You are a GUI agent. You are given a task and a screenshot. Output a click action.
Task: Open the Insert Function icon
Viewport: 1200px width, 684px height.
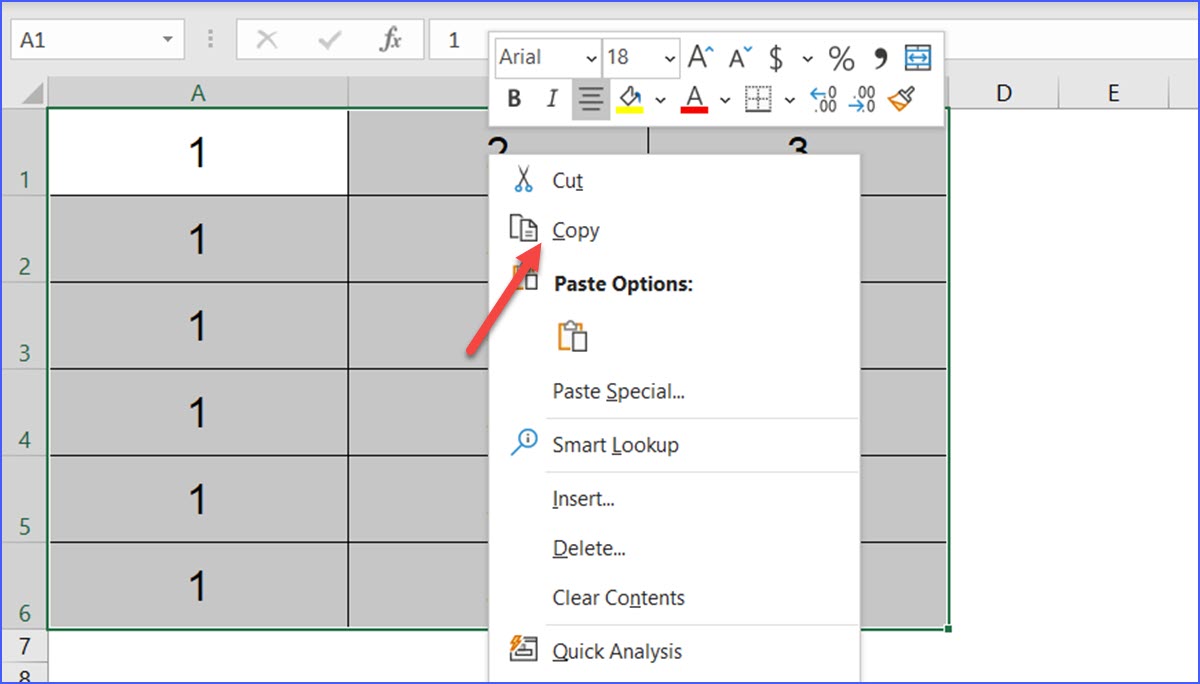390,40
